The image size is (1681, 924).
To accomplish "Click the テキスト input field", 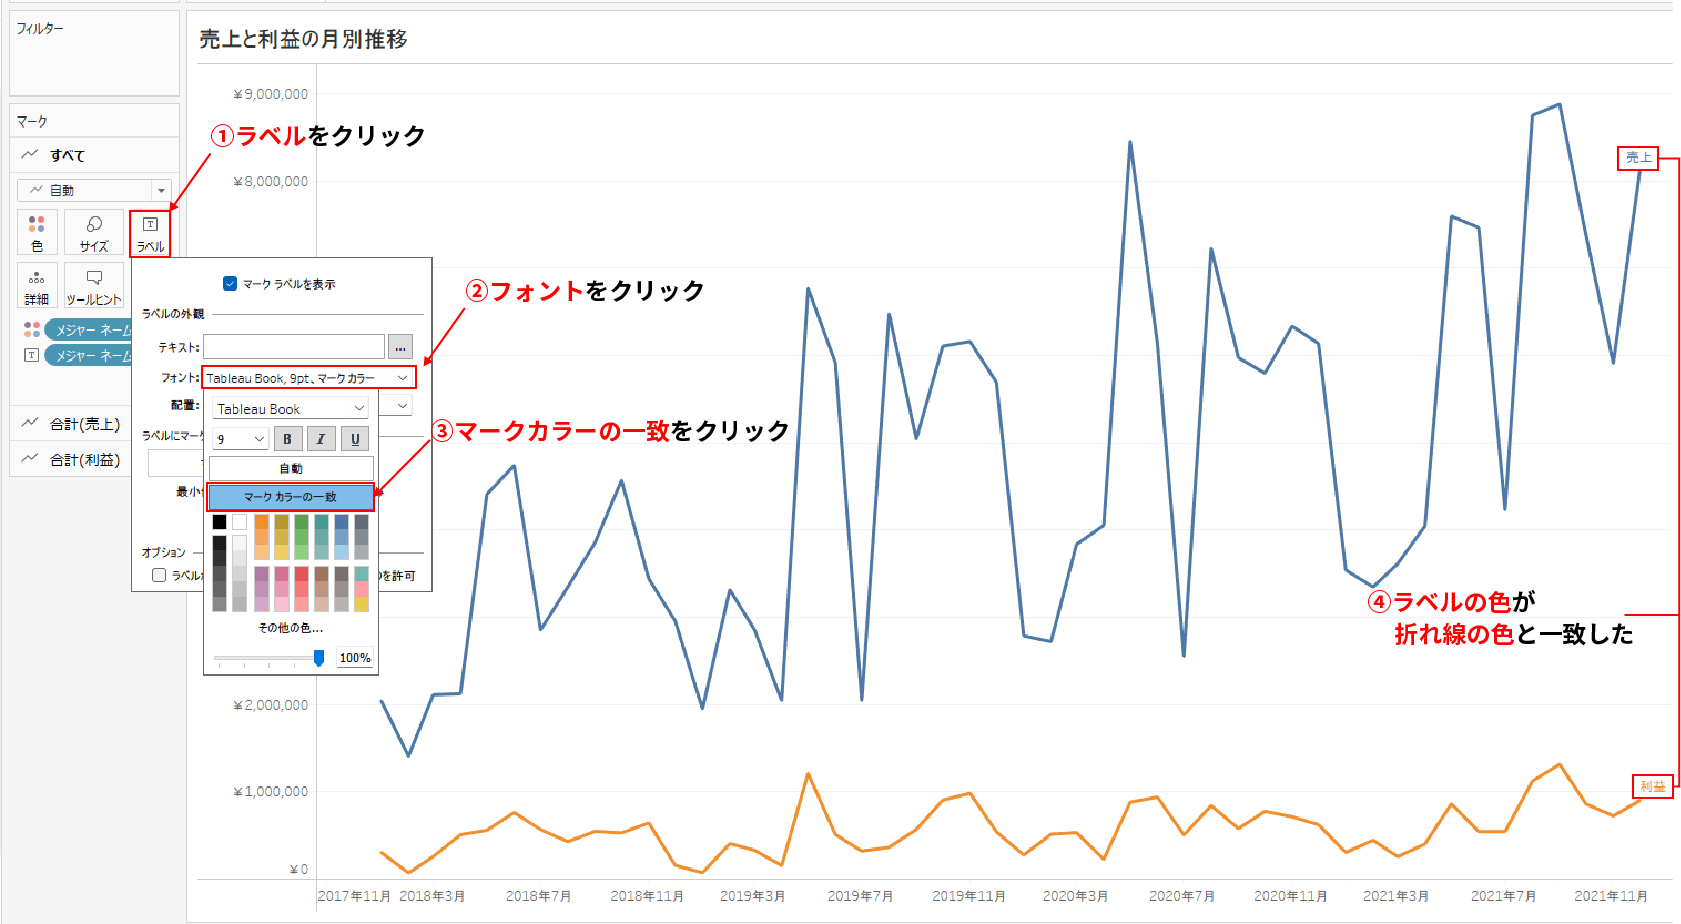I will point(294,347).
